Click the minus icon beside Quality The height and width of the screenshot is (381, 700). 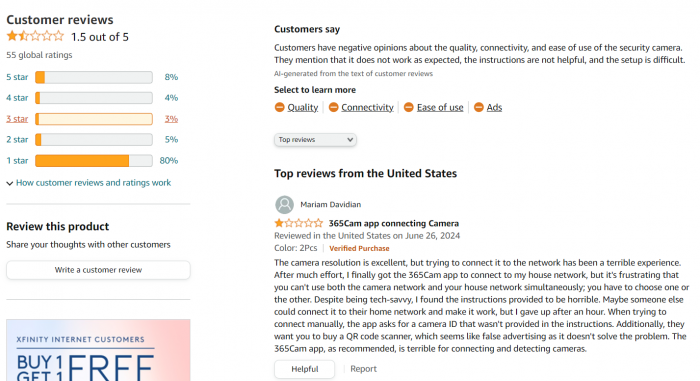[279, 107]
